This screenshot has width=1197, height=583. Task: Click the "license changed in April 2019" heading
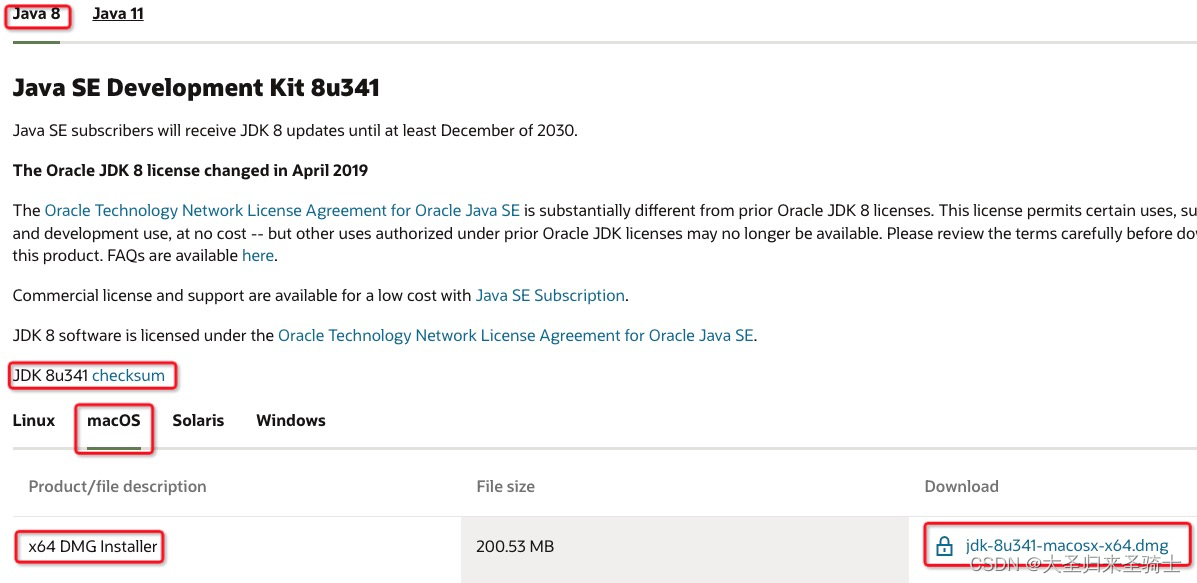[x=190, y=170]
